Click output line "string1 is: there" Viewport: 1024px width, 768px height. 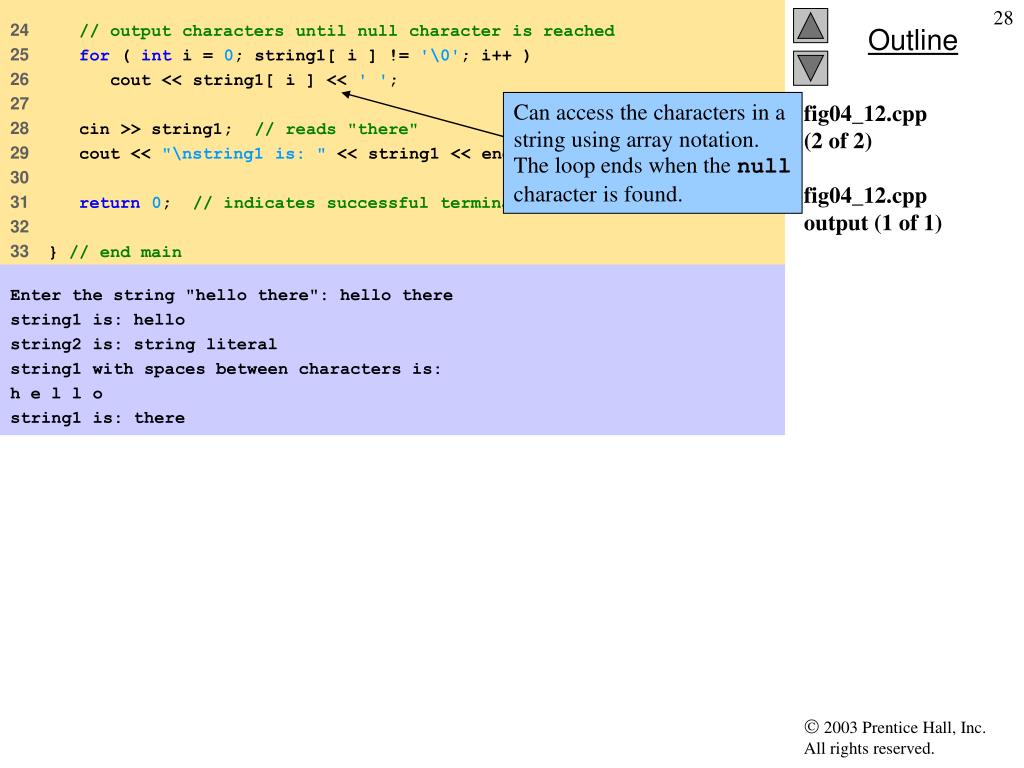pos(97,418)
